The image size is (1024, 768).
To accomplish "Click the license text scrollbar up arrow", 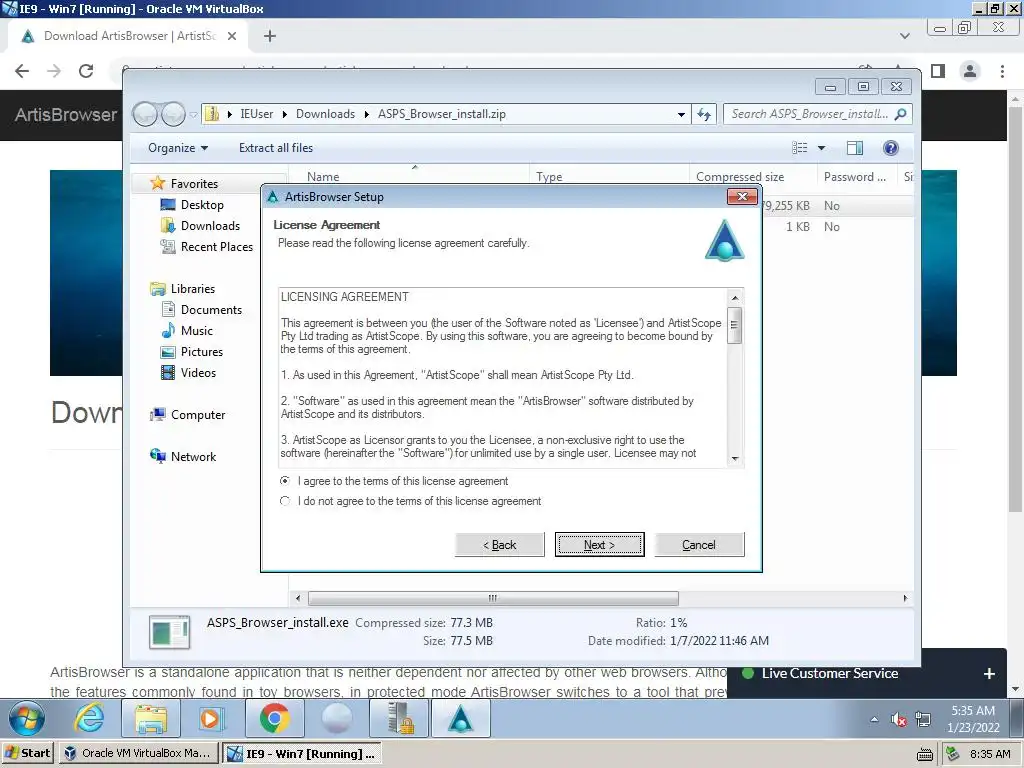I will point(735,297).
